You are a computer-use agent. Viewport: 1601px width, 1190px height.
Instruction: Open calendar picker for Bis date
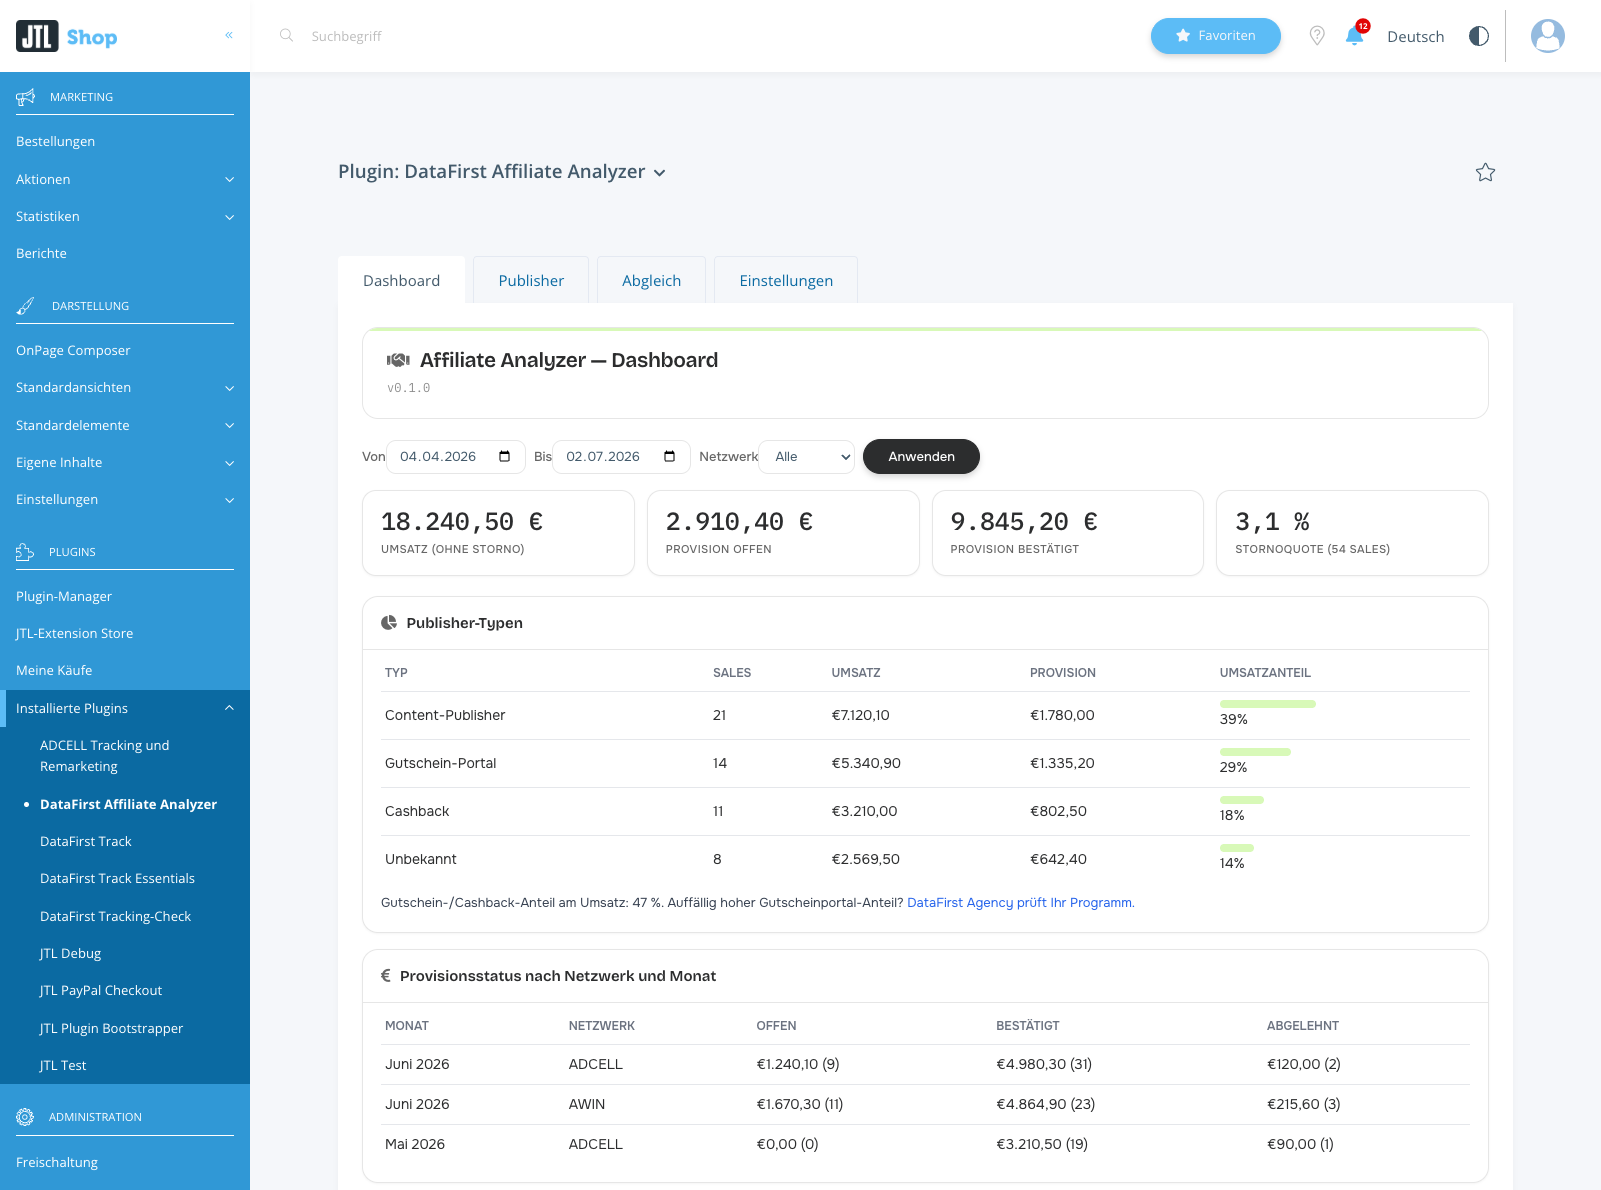(x=670, y=457)
